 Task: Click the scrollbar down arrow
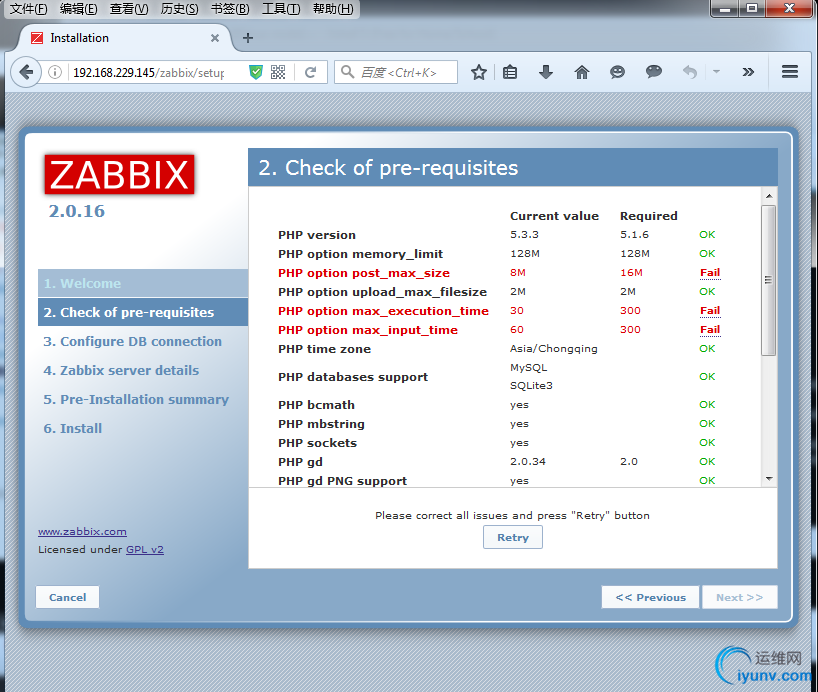click(x=768, y=479)
